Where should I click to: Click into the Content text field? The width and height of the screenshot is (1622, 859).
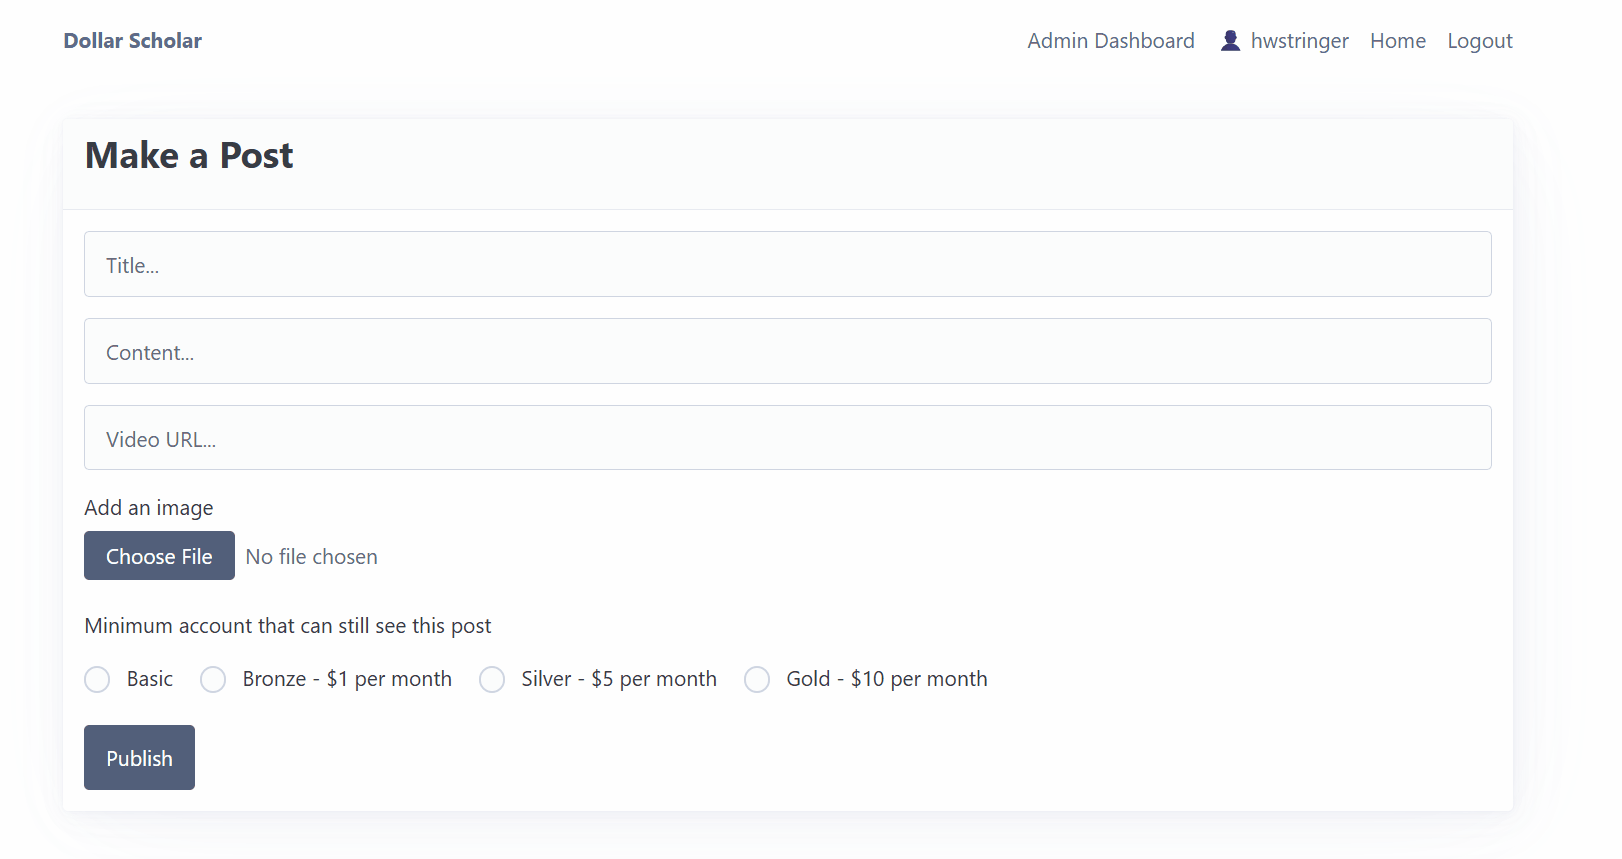(787, 352)
